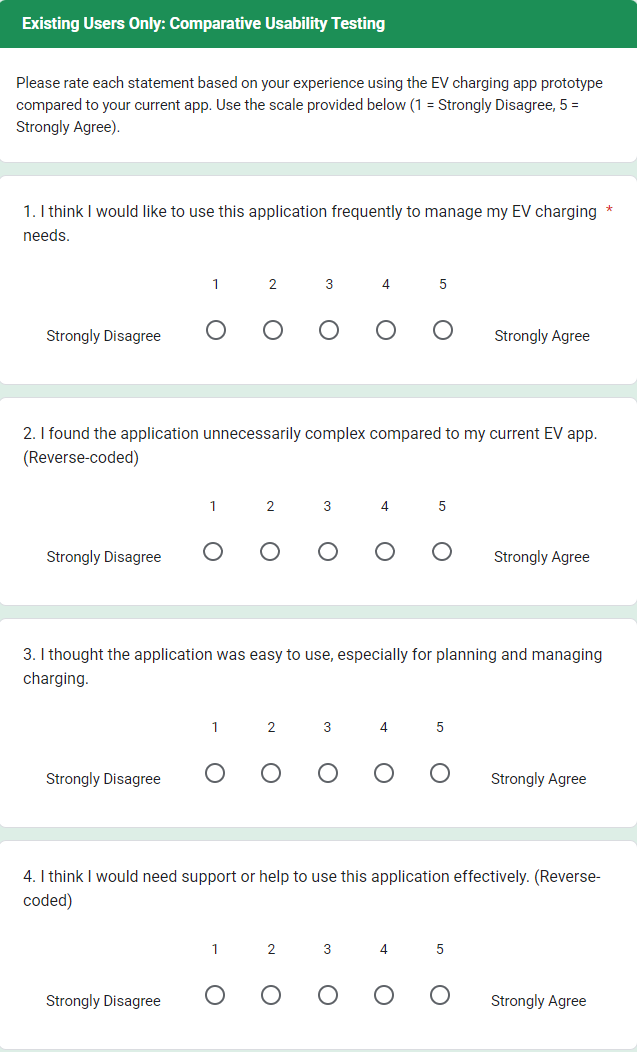Select rating 1 for question 1
Screen dimensions: 637x1052
click(215, 329)
